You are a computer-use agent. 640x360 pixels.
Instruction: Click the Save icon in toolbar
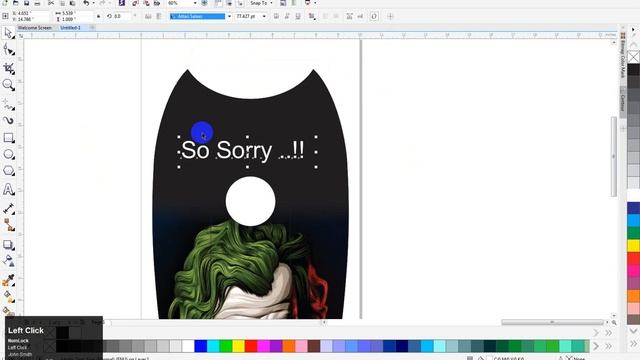click(x=26, y=3)
